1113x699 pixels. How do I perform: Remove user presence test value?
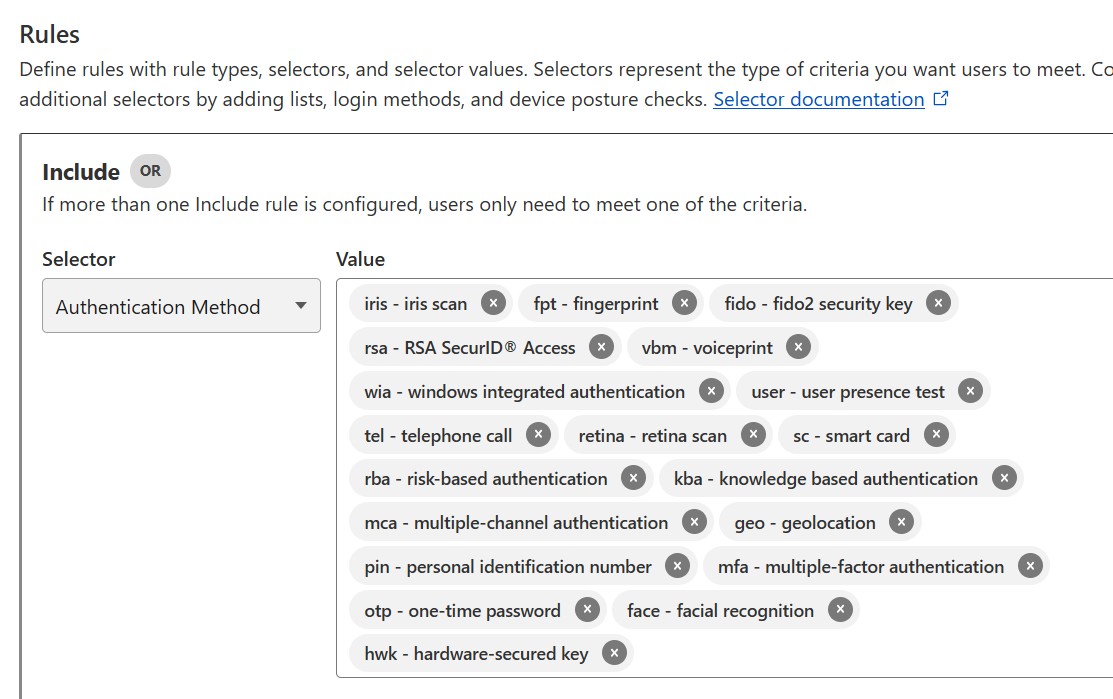click(x=970, y=391)
